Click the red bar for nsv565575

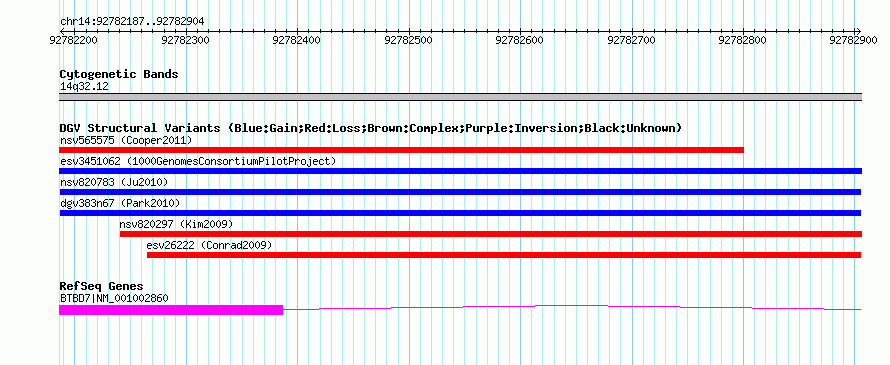[x=401, y=150]
